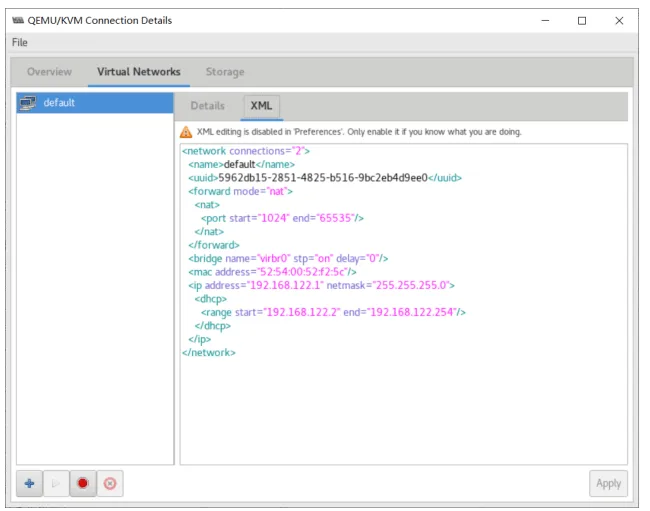Click the uuid value 5962db15-2851-4825
The height and width of the screenshot is (511, 650).
[x=323, y=178]
